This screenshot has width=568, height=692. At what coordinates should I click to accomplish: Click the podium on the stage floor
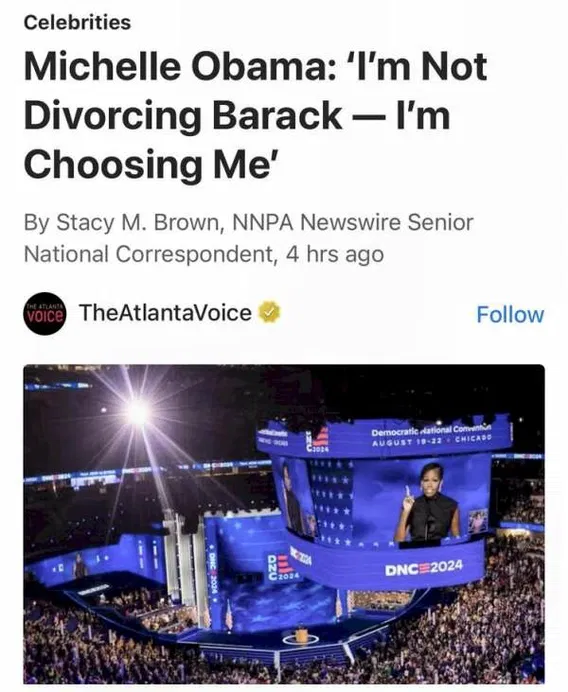tap(301, 636)
